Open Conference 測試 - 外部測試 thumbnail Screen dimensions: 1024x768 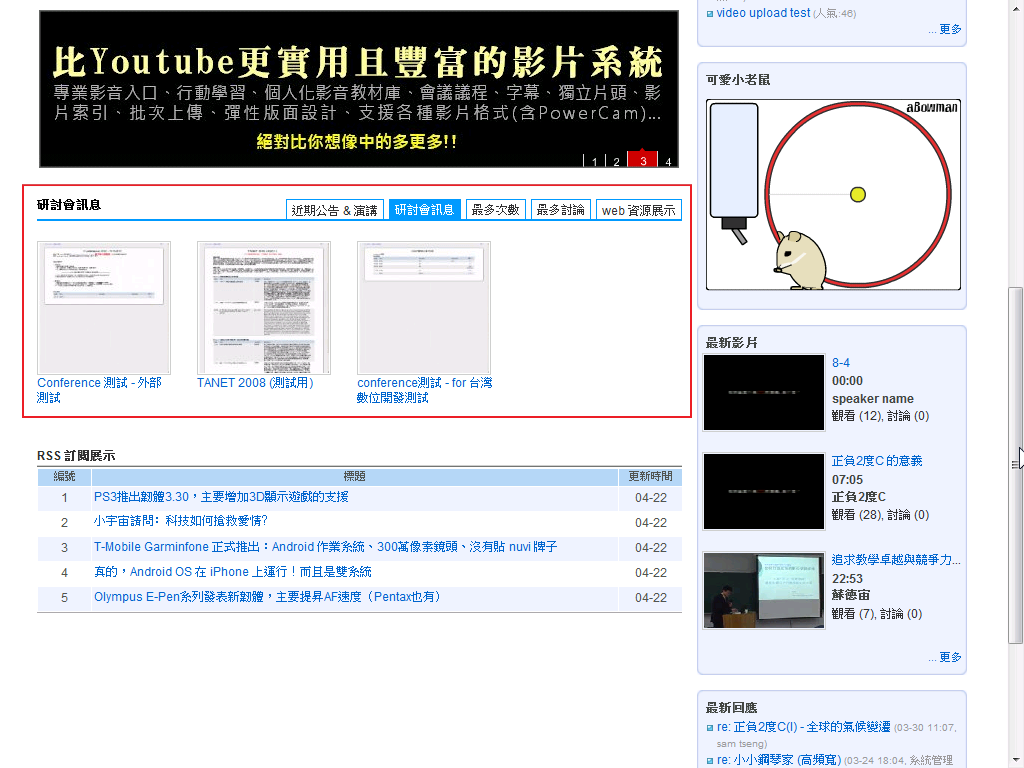pyautogui.click(x=103, y=307)
